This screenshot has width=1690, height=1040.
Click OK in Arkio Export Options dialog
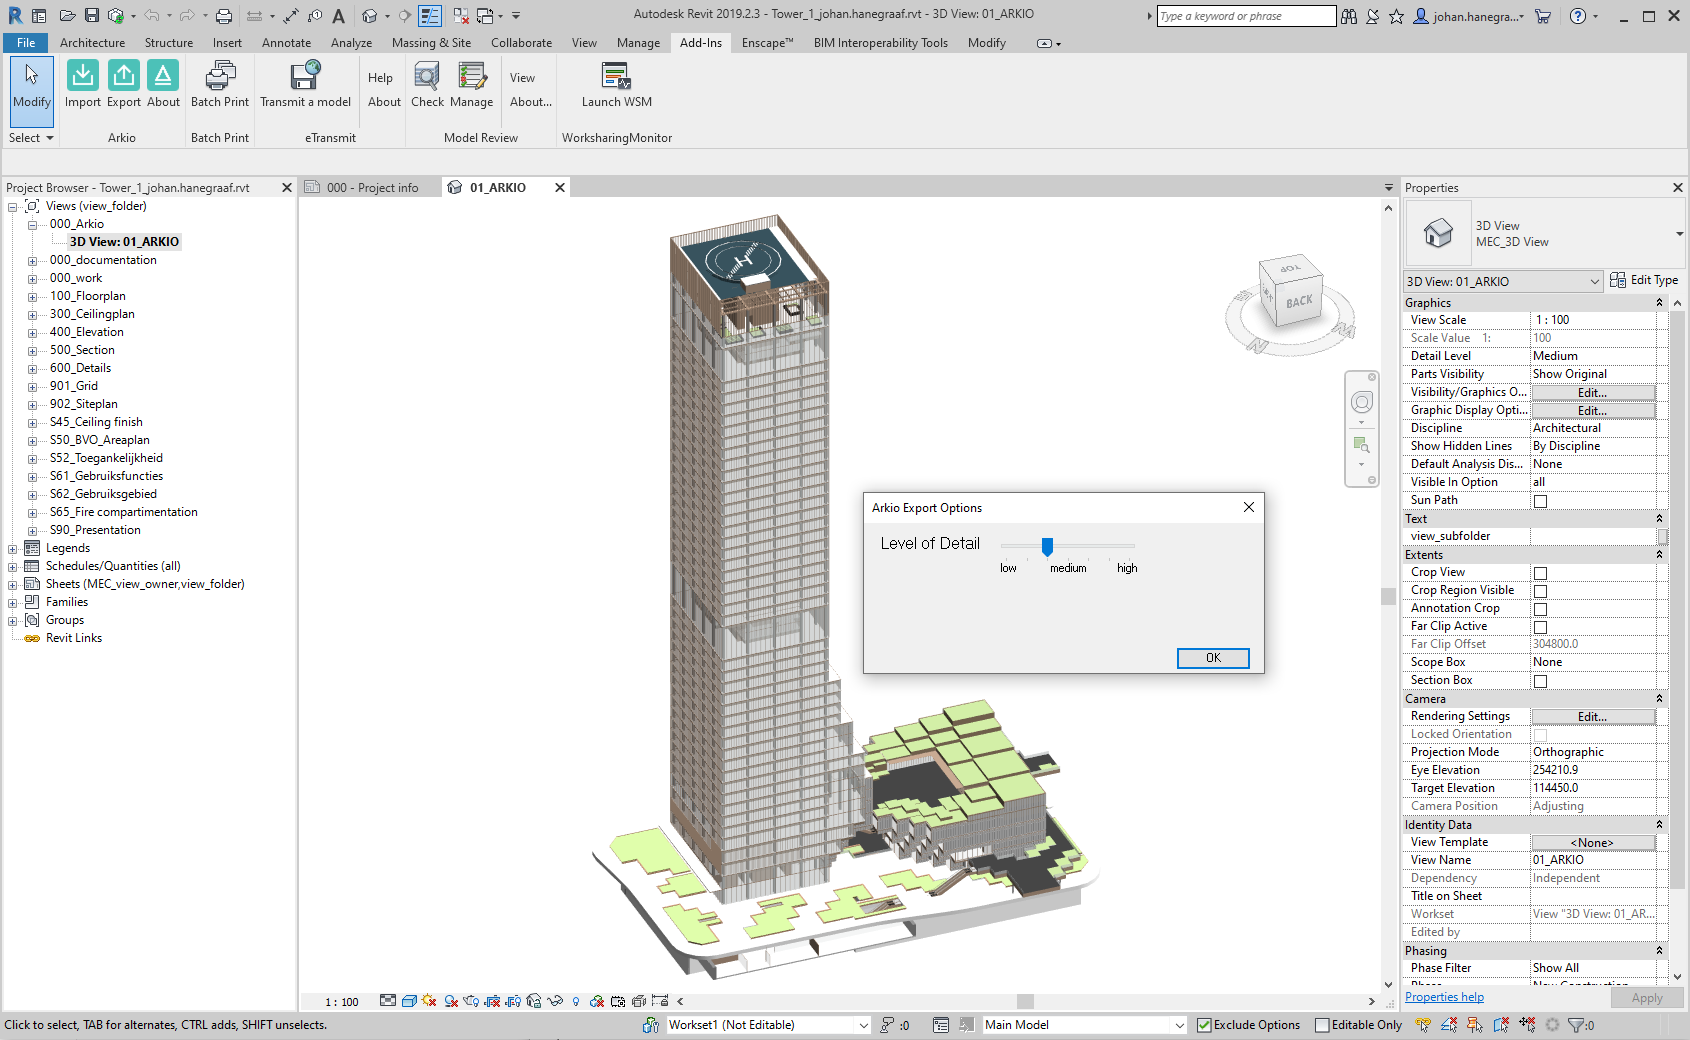(x=1213, y=658)
